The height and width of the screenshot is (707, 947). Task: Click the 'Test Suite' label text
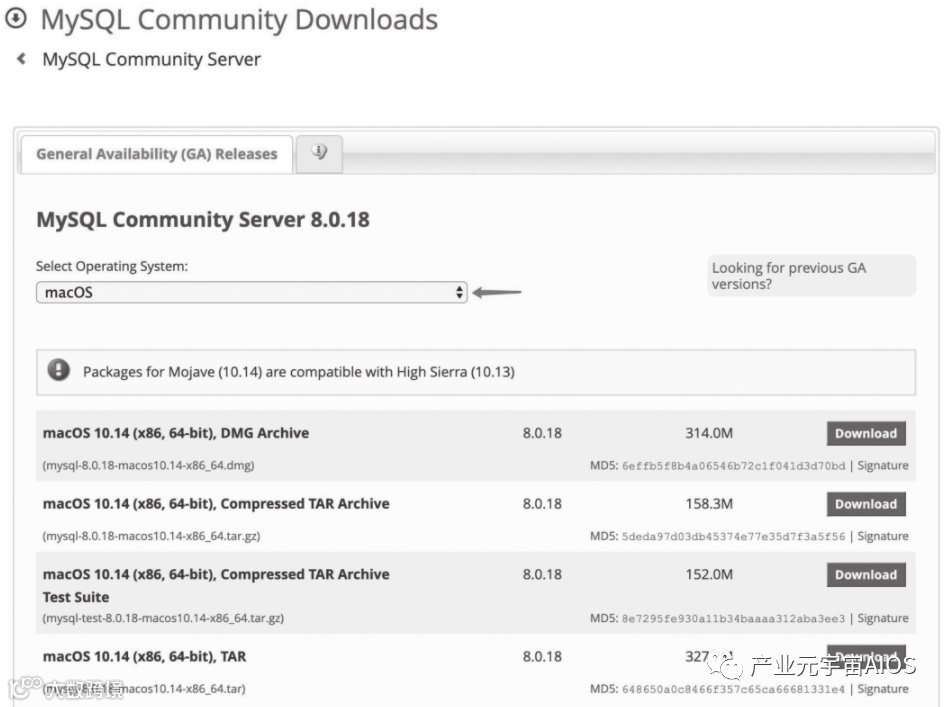(x=76, y=597)
